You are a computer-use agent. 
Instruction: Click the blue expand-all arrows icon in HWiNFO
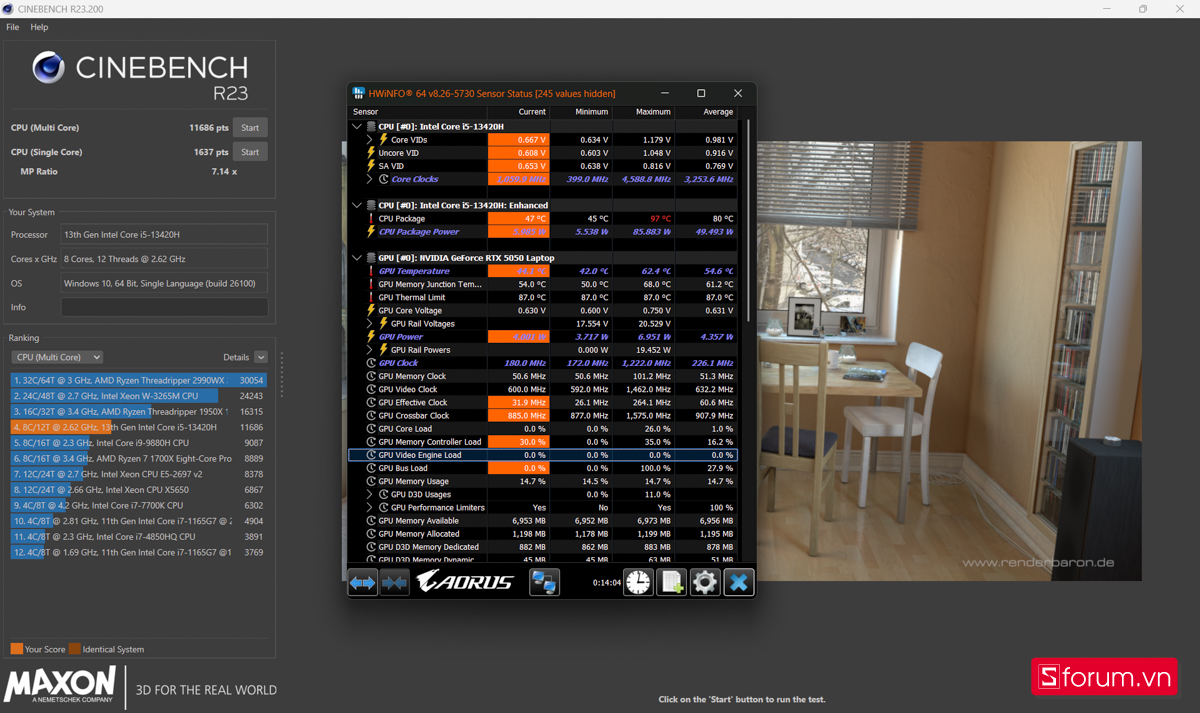[363, 582]
